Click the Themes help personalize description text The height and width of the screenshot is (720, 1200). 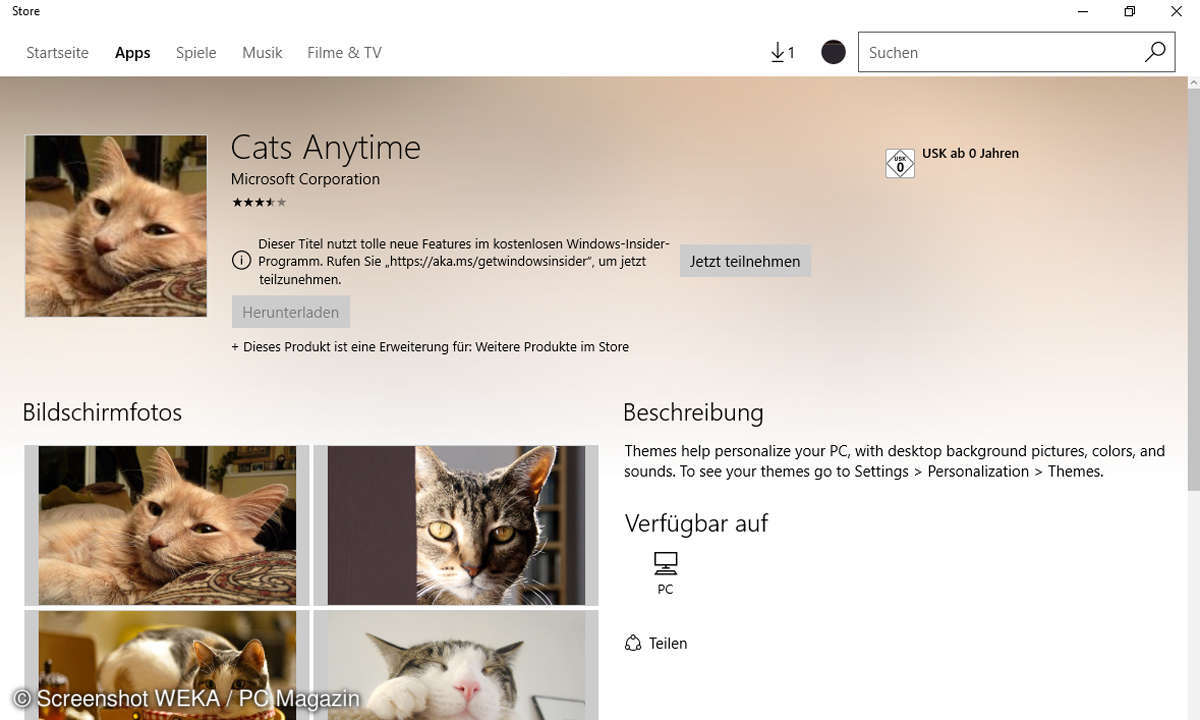pyautogui.click(x=895, y=461)
